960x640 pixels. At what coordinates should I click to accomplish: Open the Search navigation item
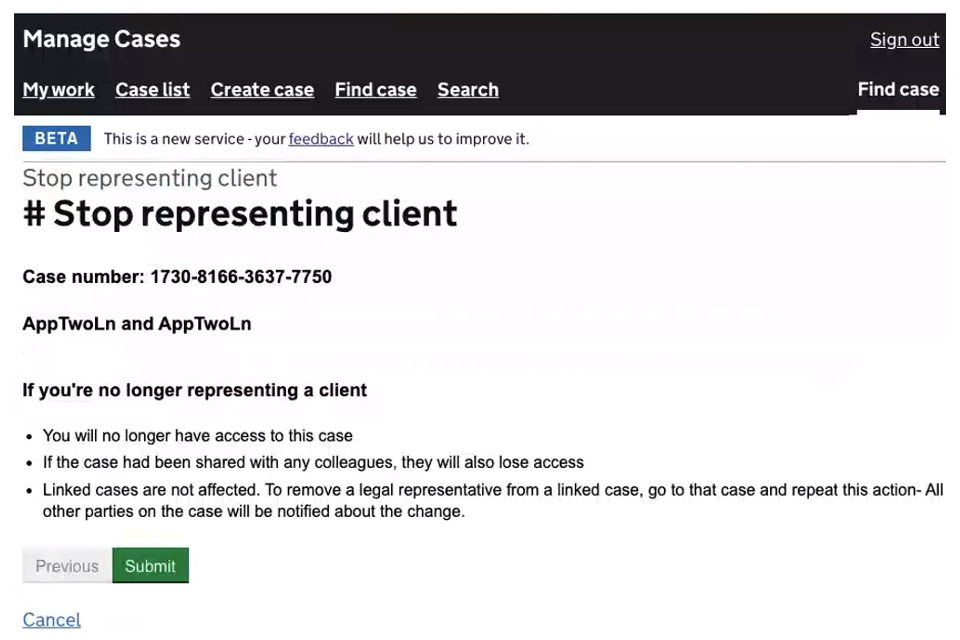point(467,90)
